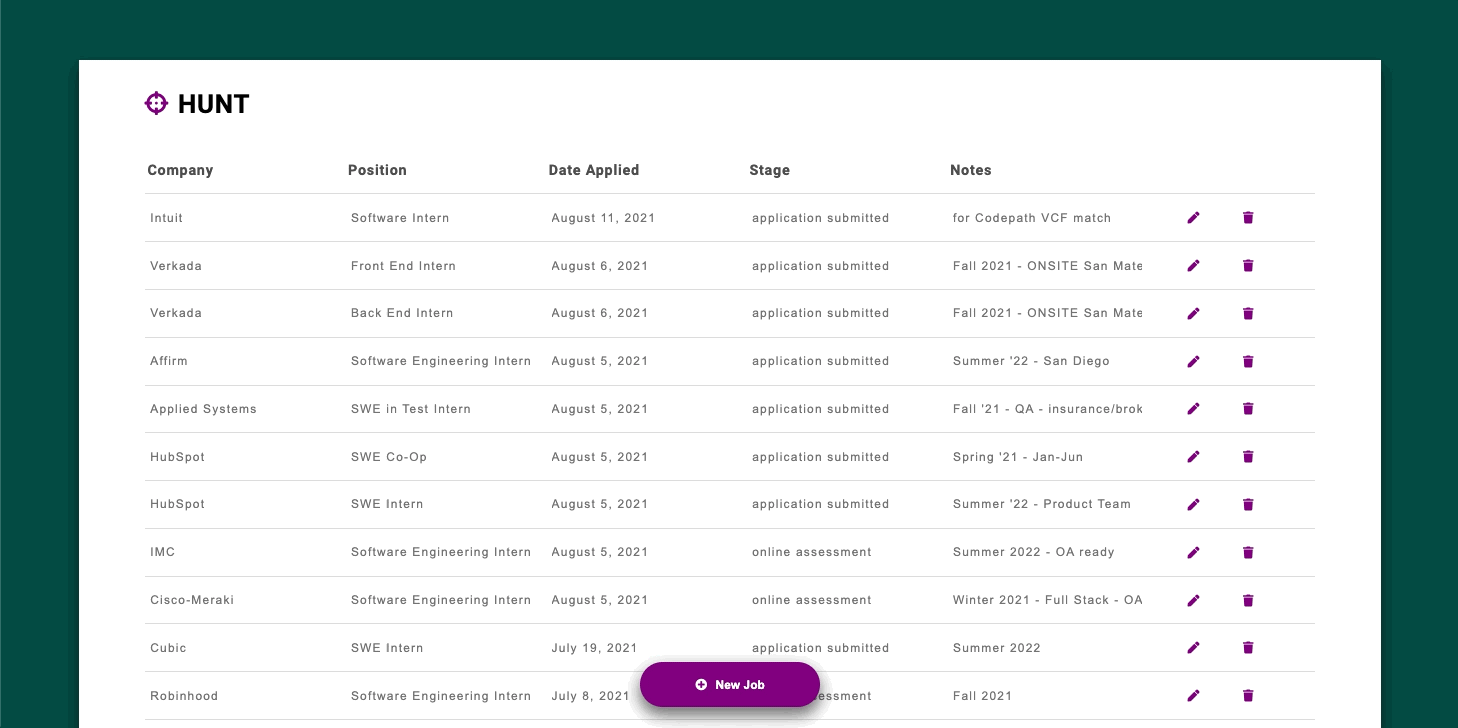
Task: Edit the IMC job entry
Action: click(1193, 552)
